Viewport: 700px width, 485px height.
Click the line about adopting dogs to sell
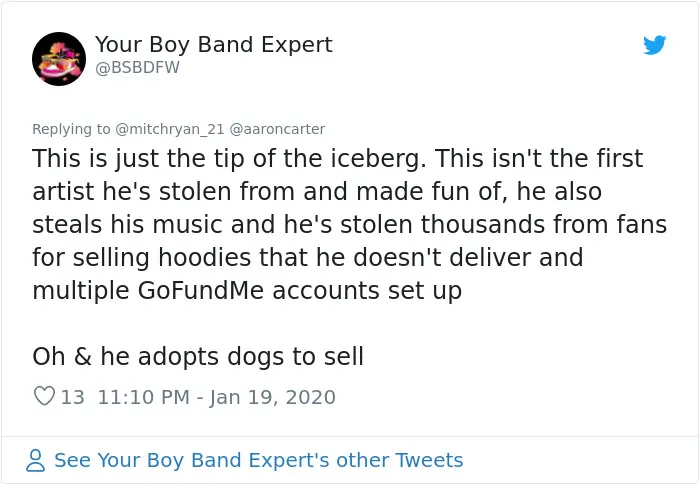[x=198, y=356]
